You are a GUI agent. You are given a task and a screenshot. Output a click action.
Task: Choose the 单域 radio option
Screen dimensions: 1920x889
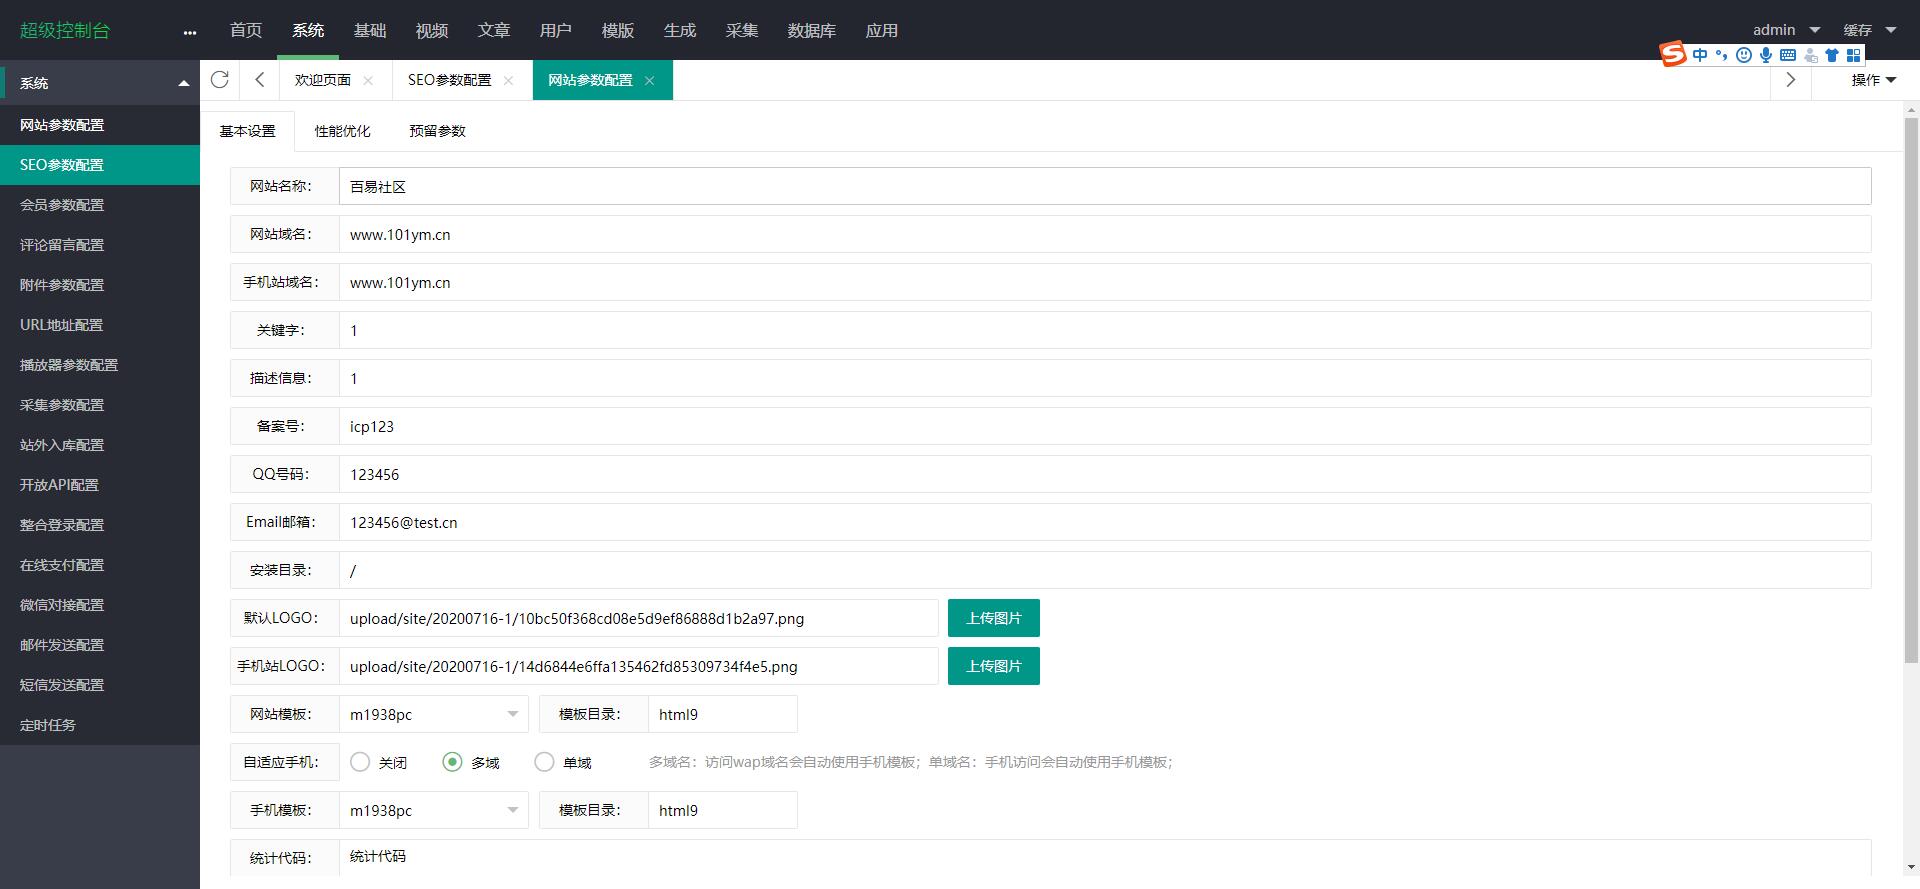point(544,762)
